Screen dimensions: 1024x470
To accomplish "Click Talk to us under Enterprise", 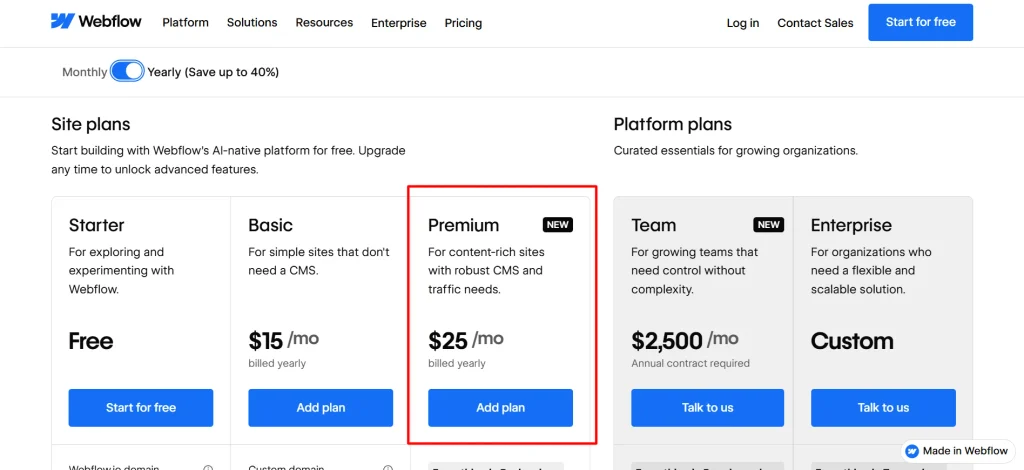I will point(883,407).
